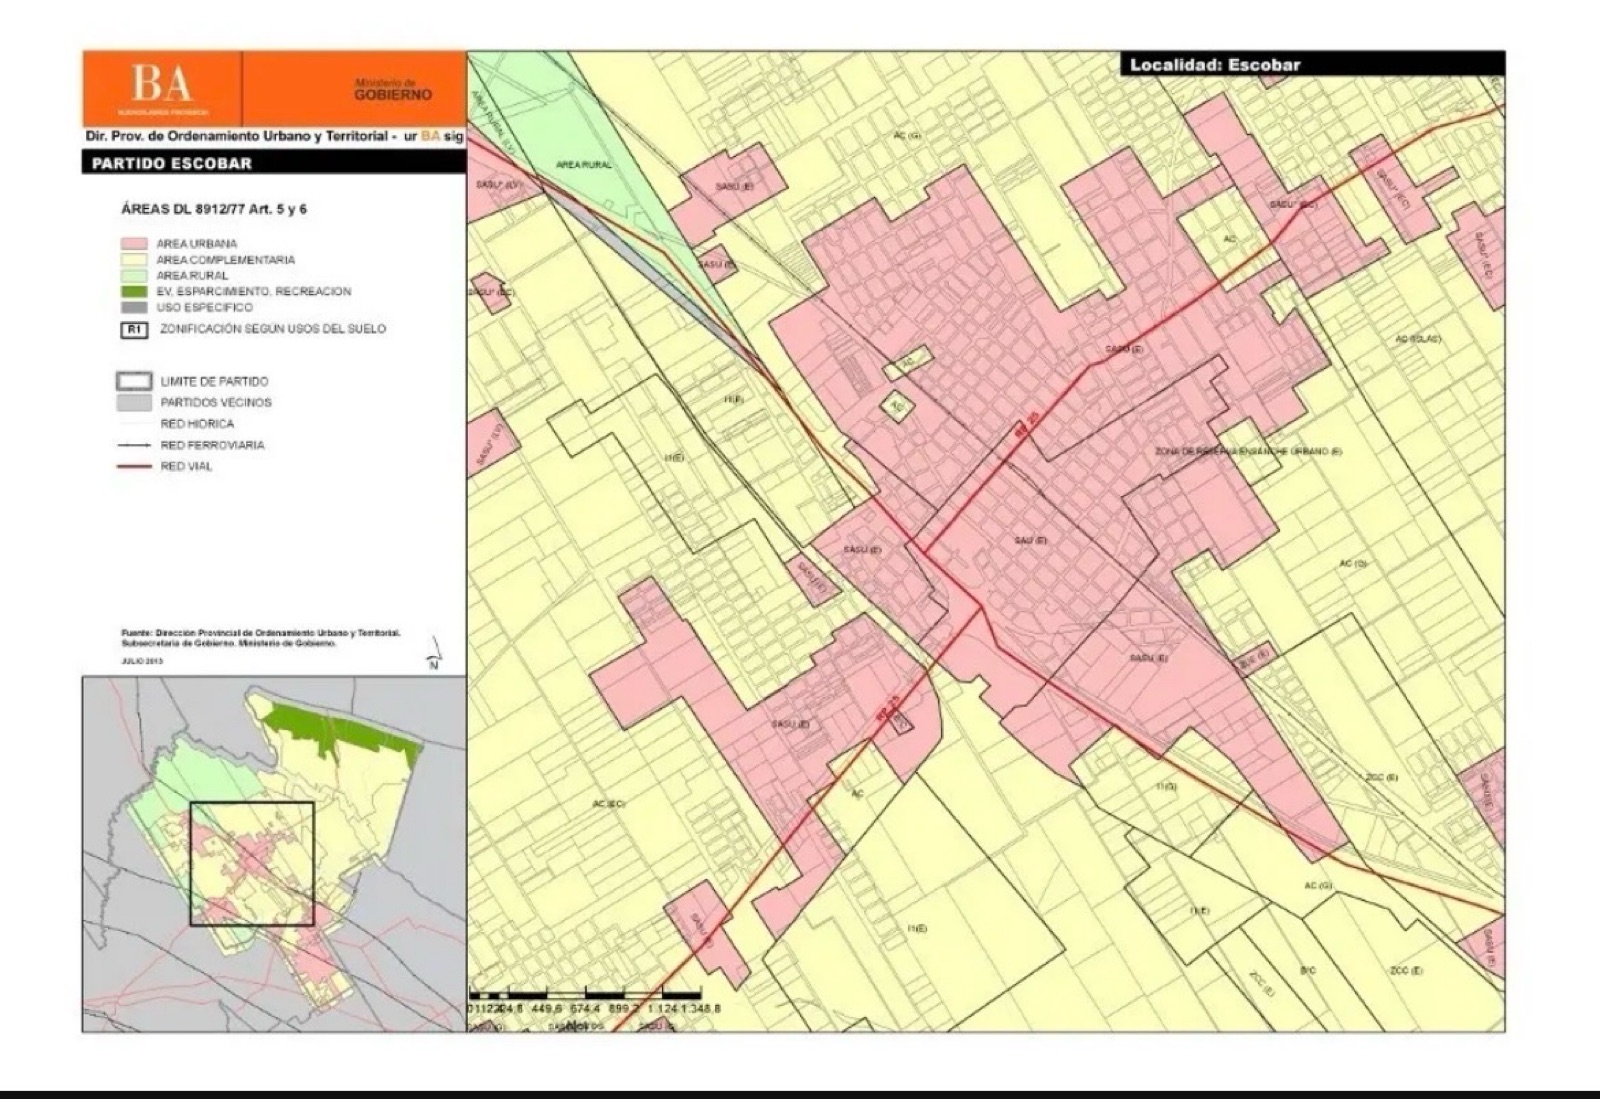Click the Uso Especifico gray swatch
The image size is (1600, 1099).
click(x=135, y=307)
